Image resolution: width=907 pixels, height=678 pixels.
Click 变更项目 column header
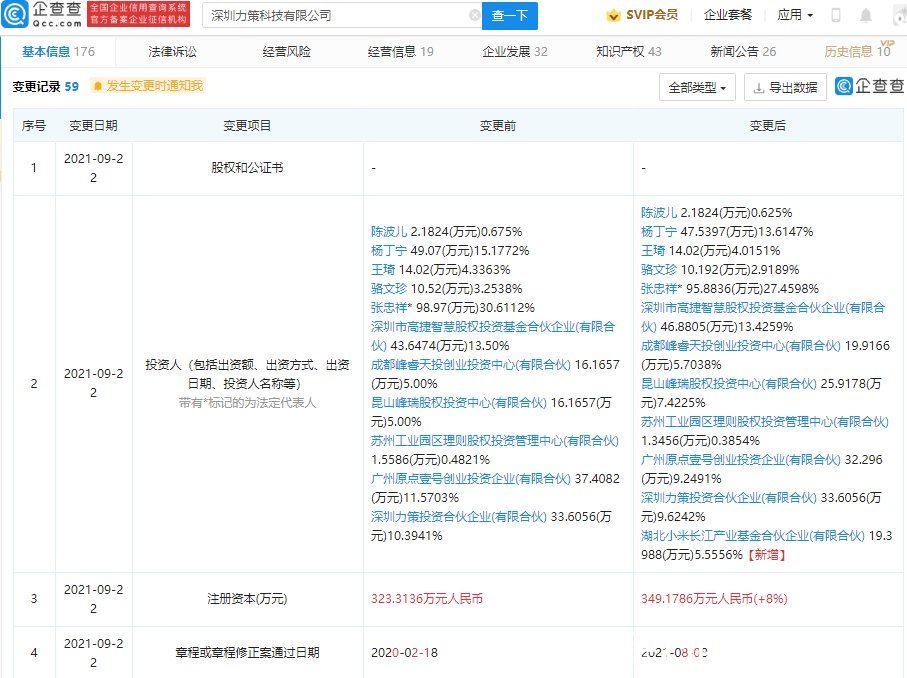[x=247, y=126]
